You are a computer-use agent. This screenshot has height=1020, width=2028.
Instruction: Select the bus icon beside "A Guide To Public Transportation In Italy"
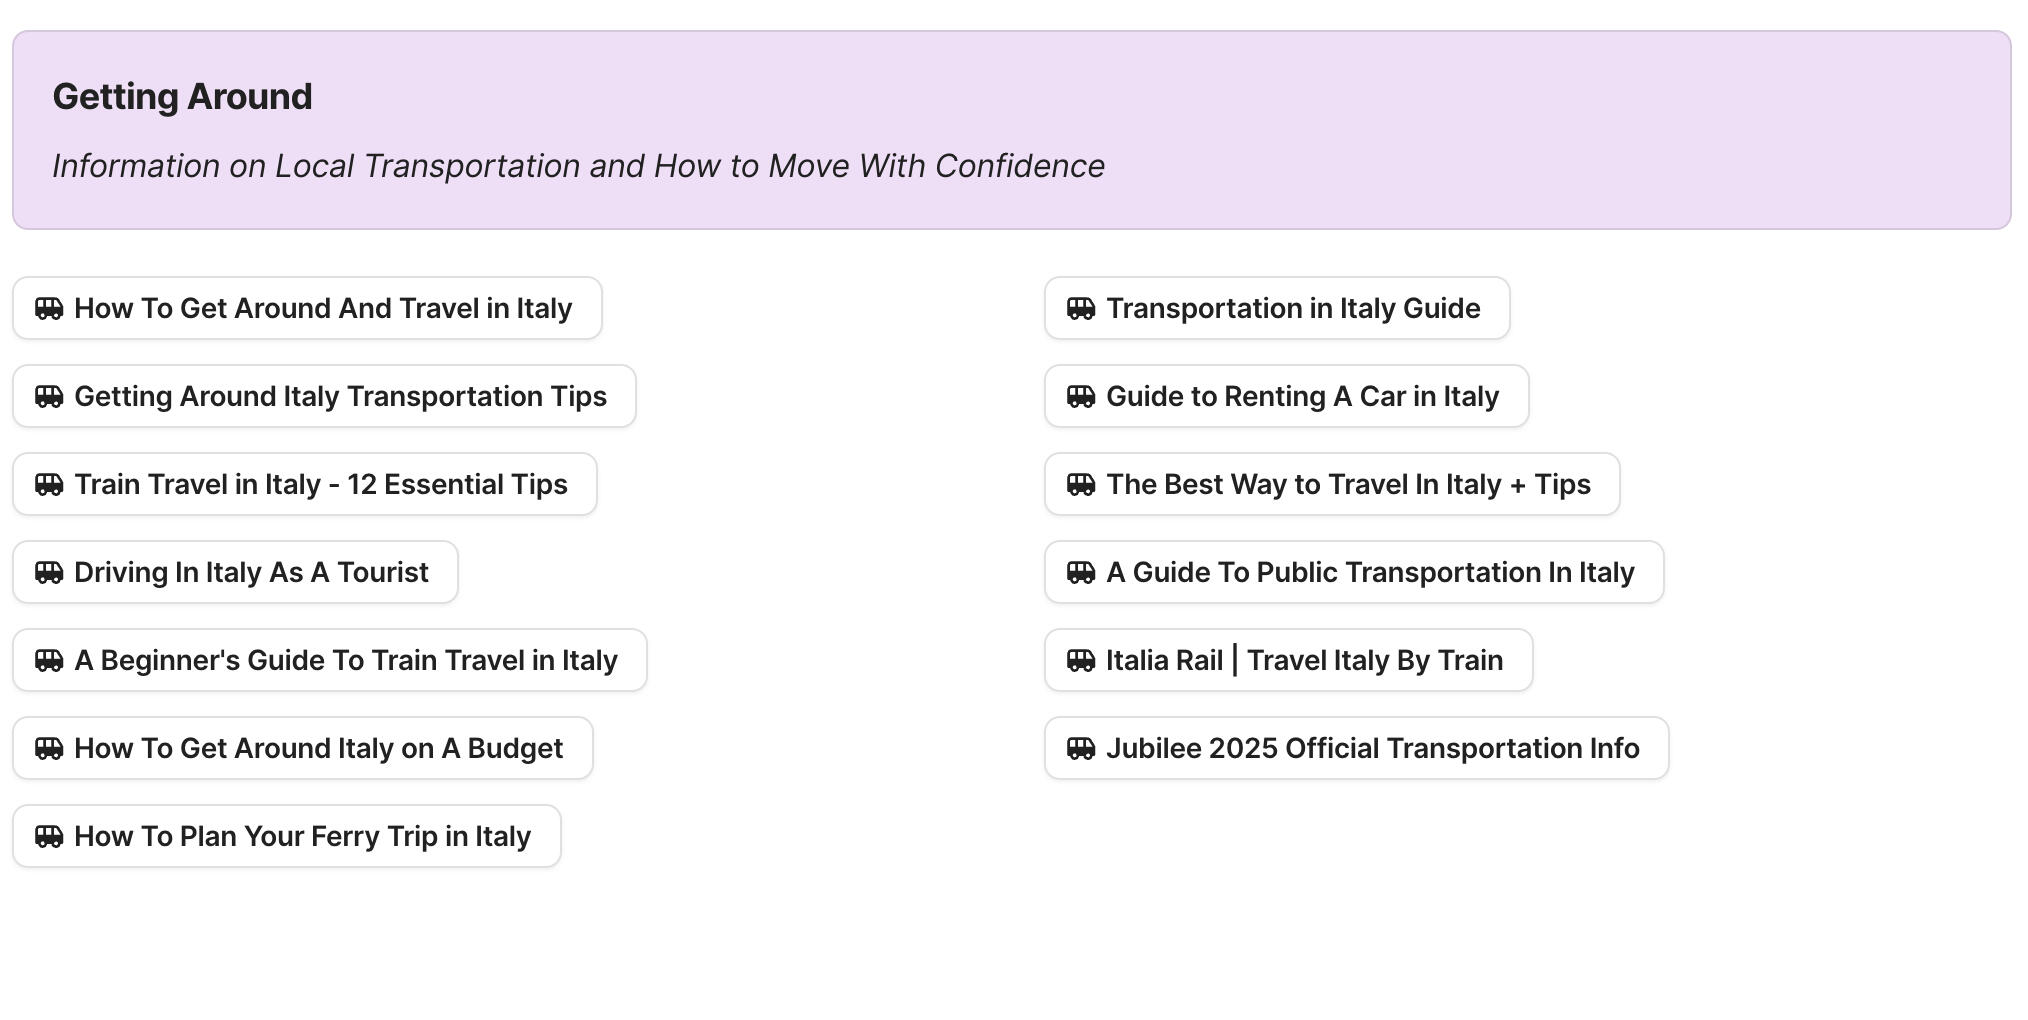[x=1080, y=572]
